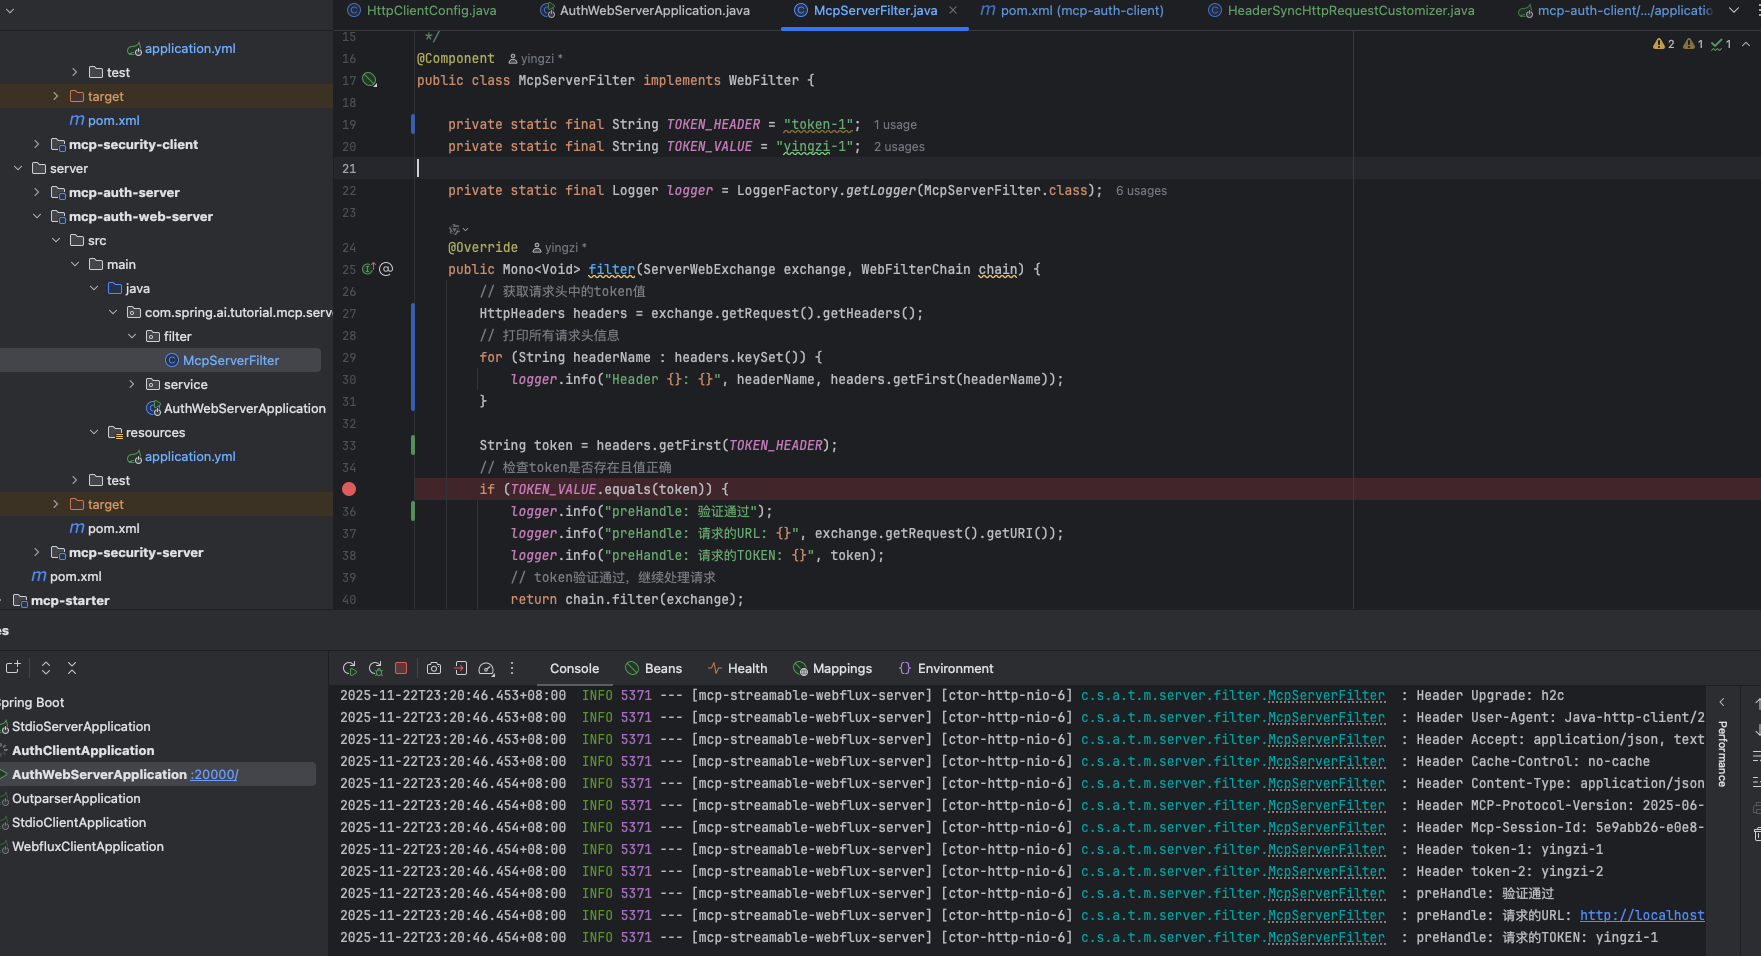Image resolution: width=1761 pixels, height=956 pixels.
Task: Stop the running application with red square
Action: pyautogui.click(x=401, y=668)
